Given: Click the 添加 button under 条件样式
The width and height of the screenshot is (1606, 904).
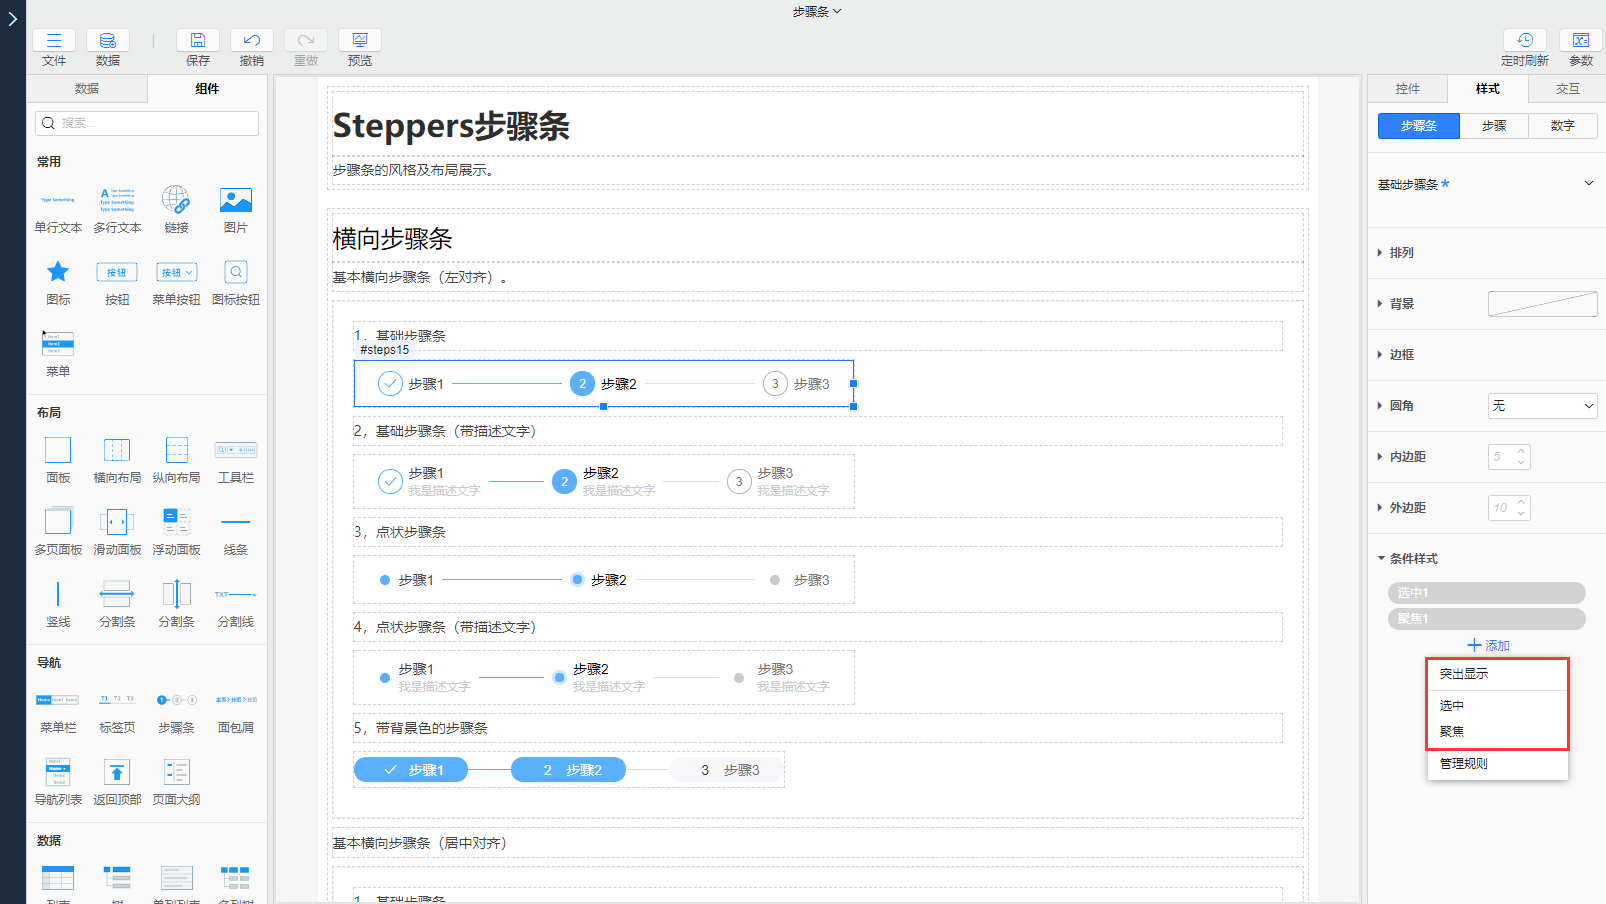Looking at the screenshot, I should (x=1488, y=645).
